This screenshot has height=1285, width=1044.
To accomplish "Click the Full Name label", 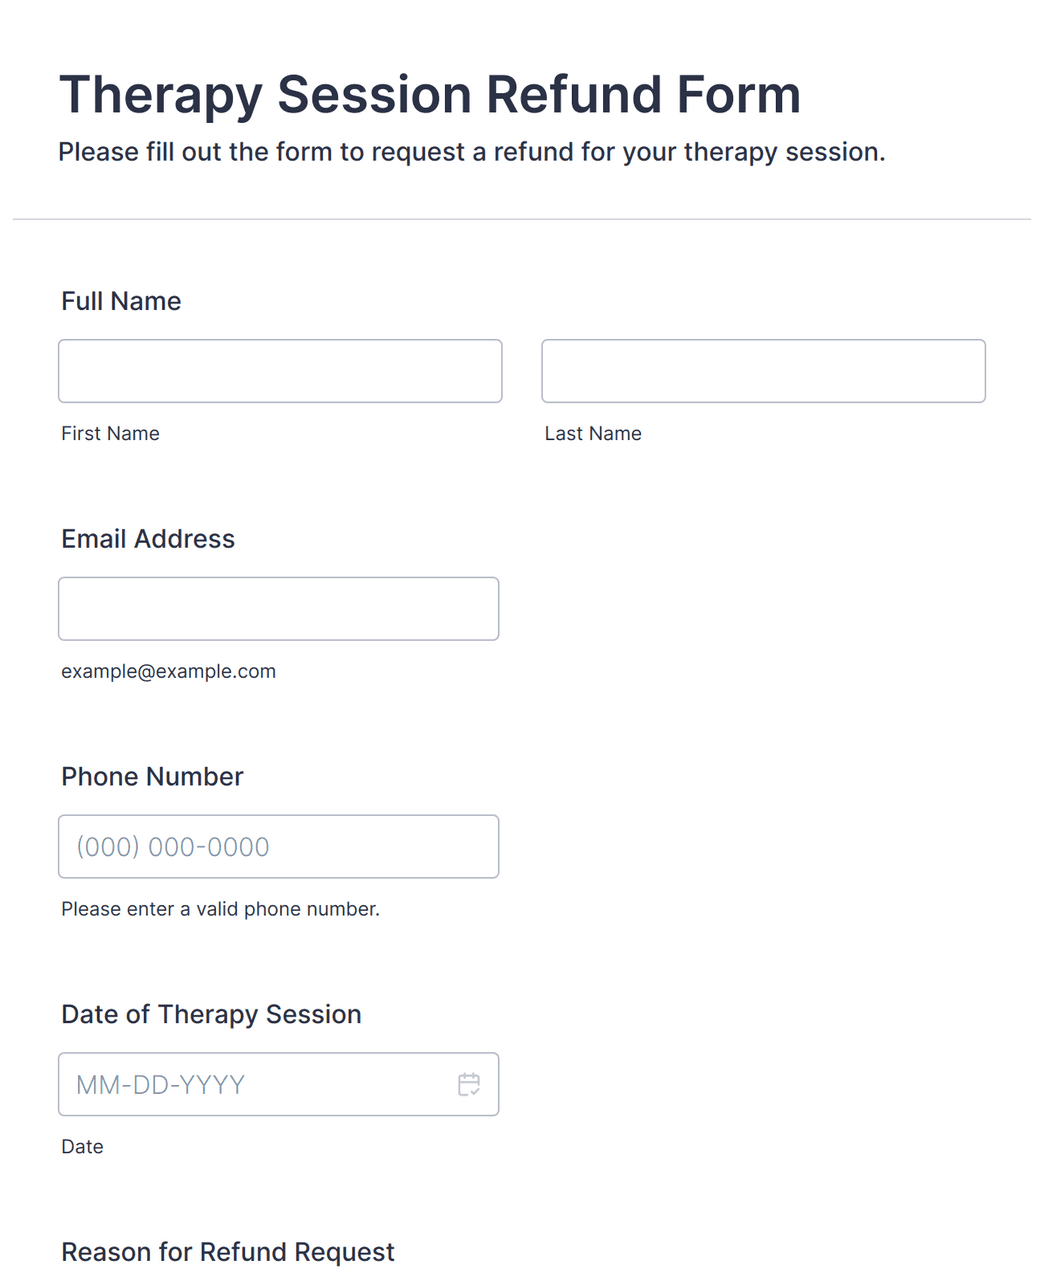I will tap(121, 301).
